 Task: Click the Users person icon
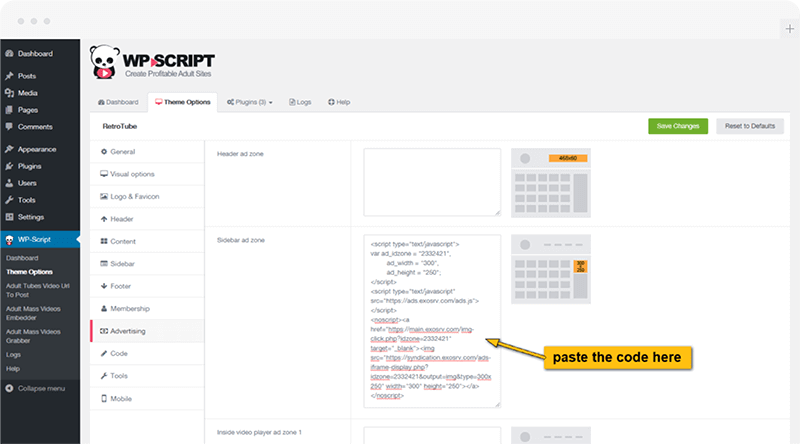point(9,183)
